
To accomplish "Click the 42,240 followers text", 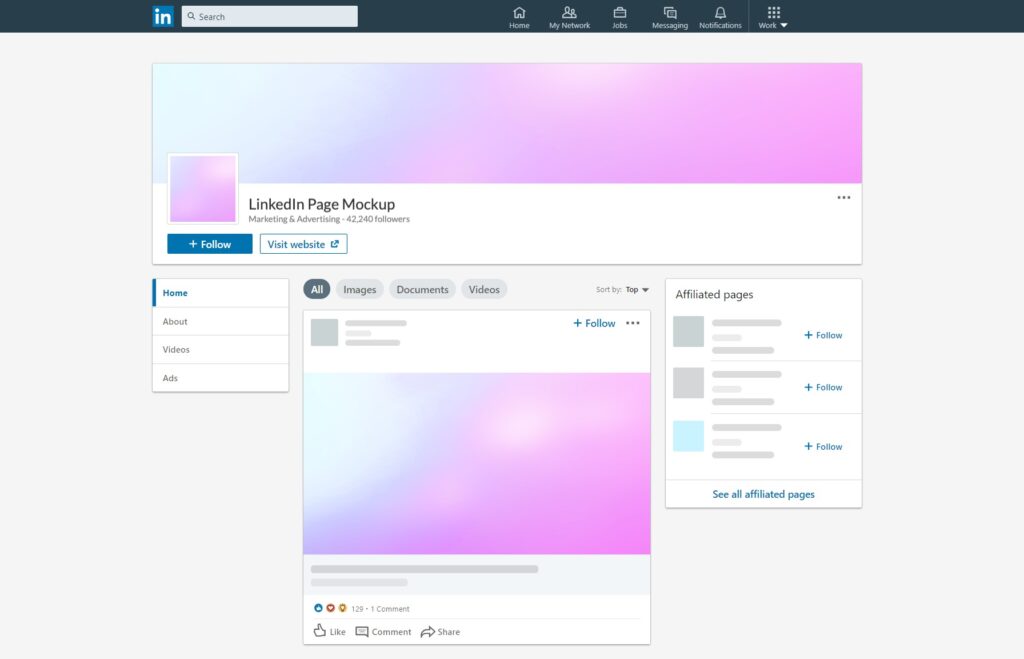I will pos(378,219).
